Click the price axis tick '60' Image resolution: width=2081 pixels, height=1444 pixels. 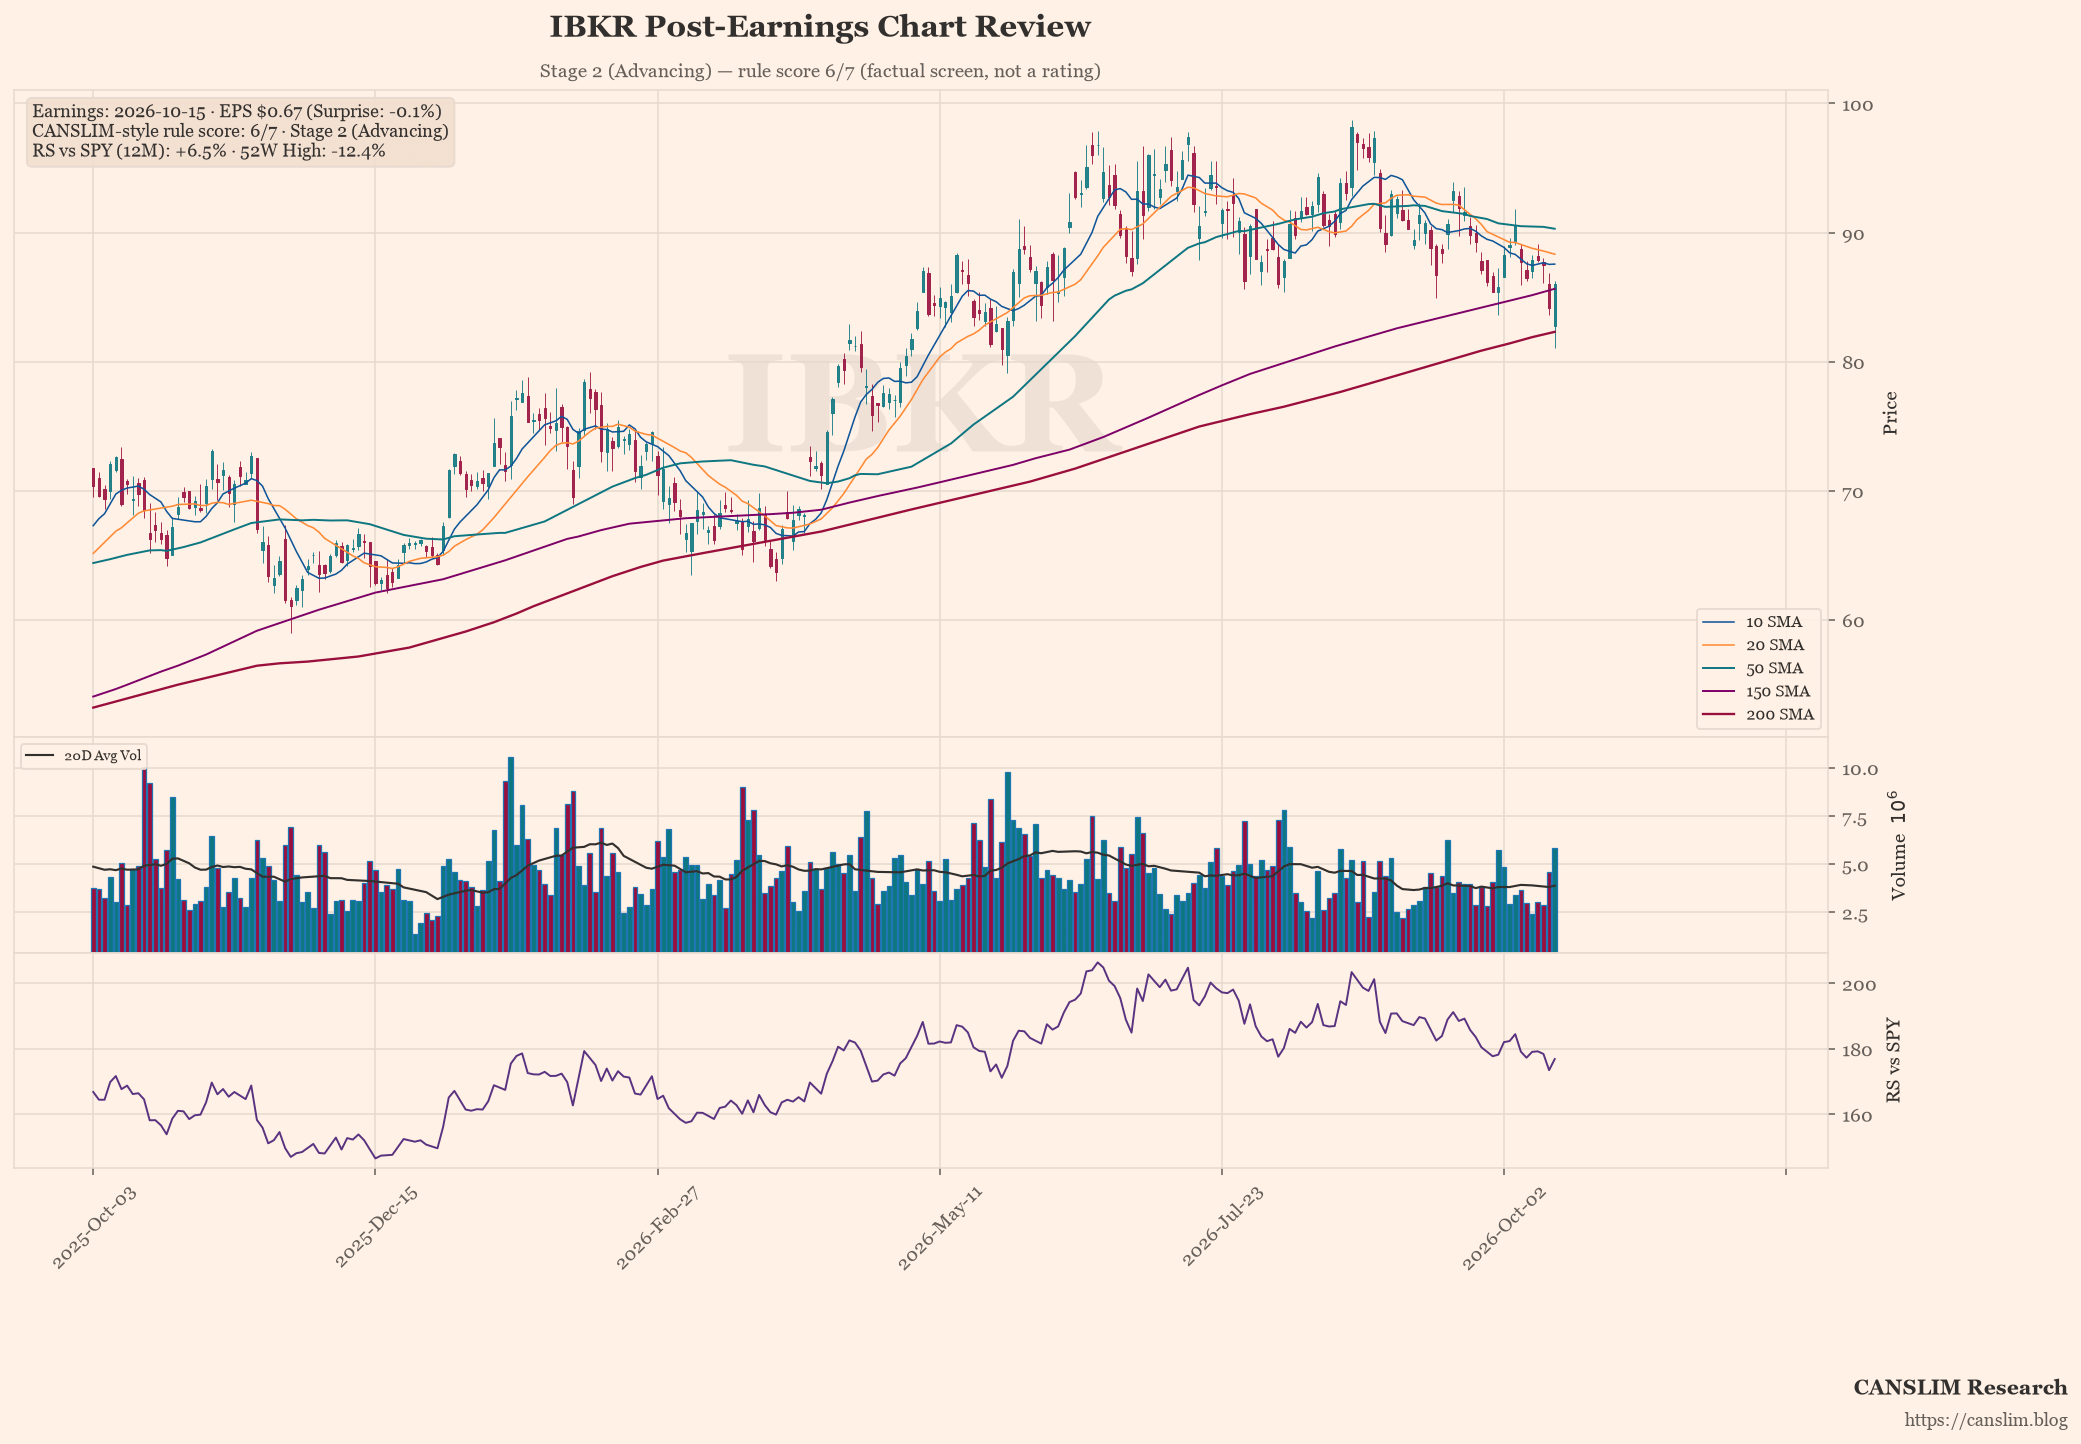pyautogui.click(x=1853, y=621)
